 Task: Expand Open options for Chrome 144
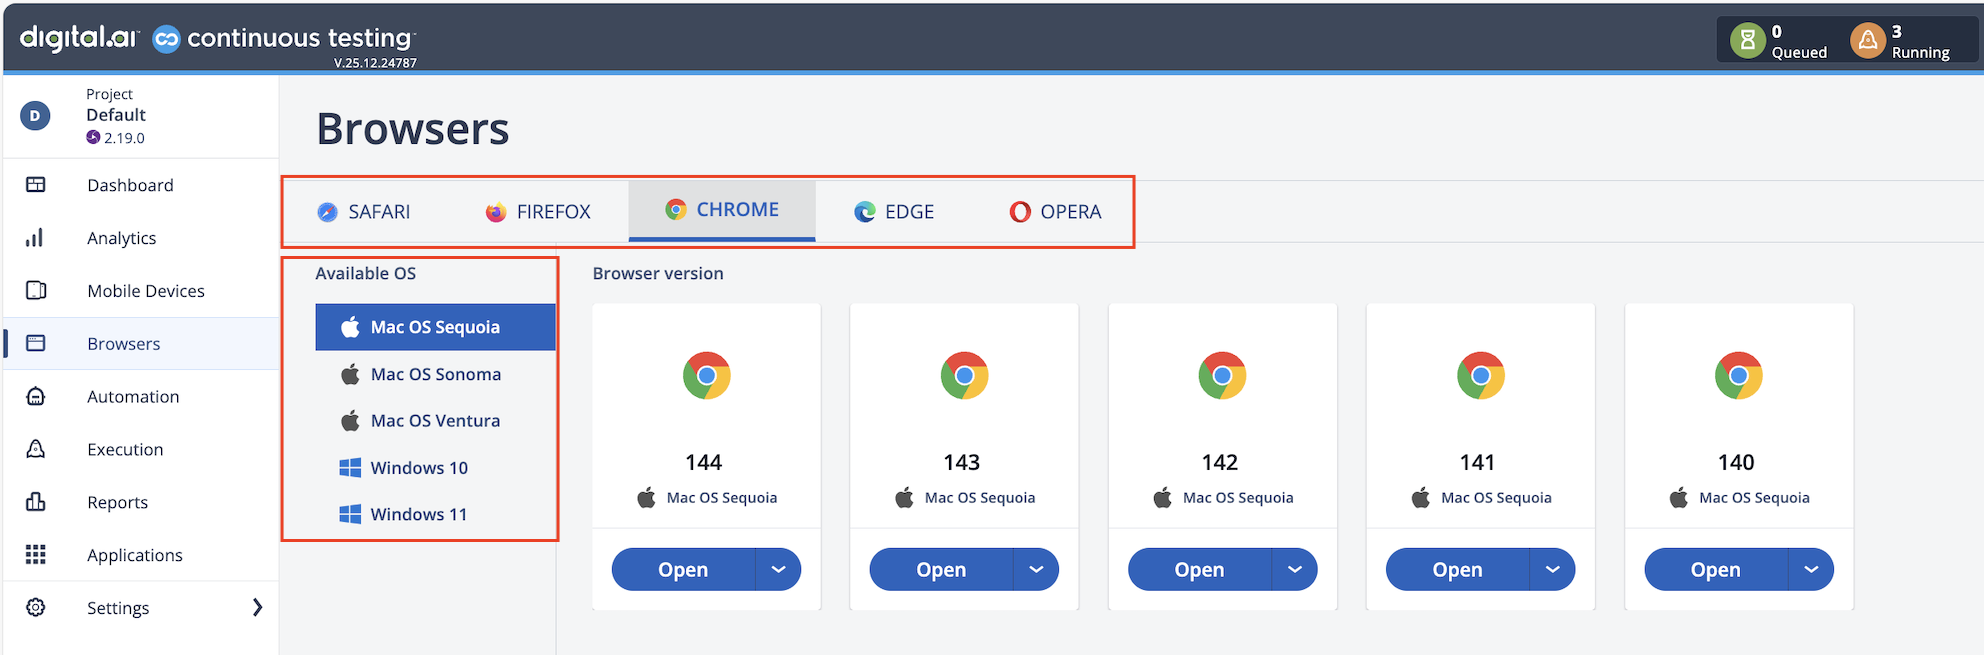coord(778,569)
